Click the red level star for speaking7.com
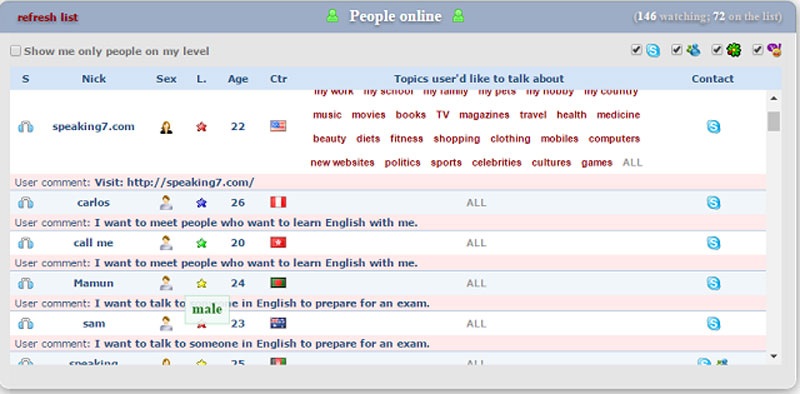The height and width of the screenshot is (394, 800). [202, 127]
